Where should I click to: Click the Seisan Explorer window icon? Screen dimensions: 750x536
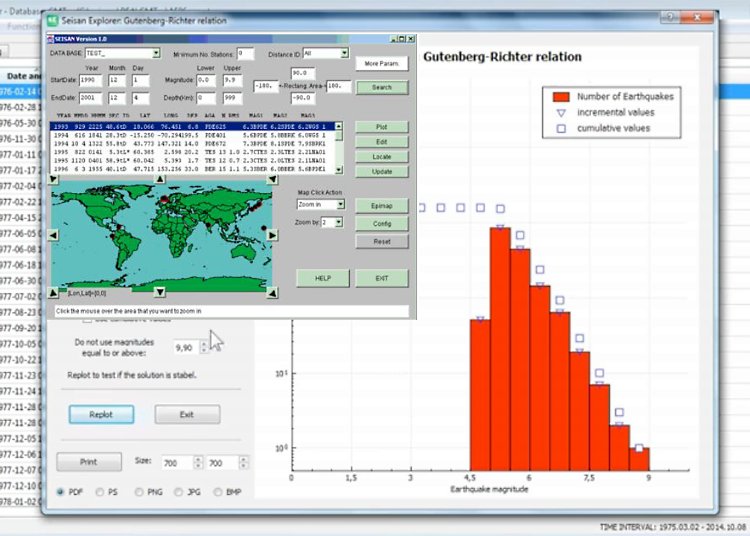pos(52,20)
